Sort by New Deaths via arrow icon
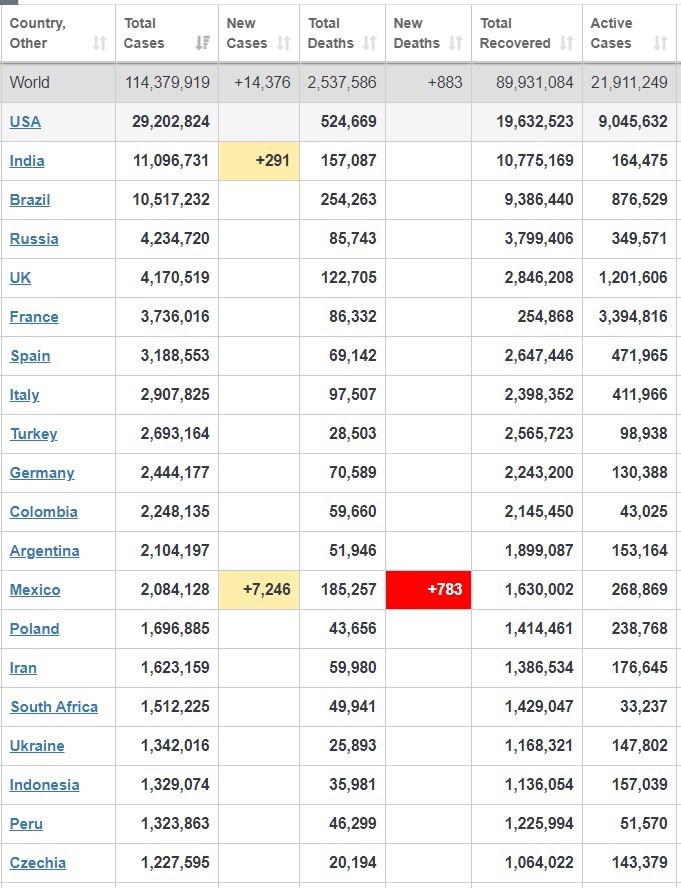The width and height of the screenshot is (681, 888). [456, 43]
